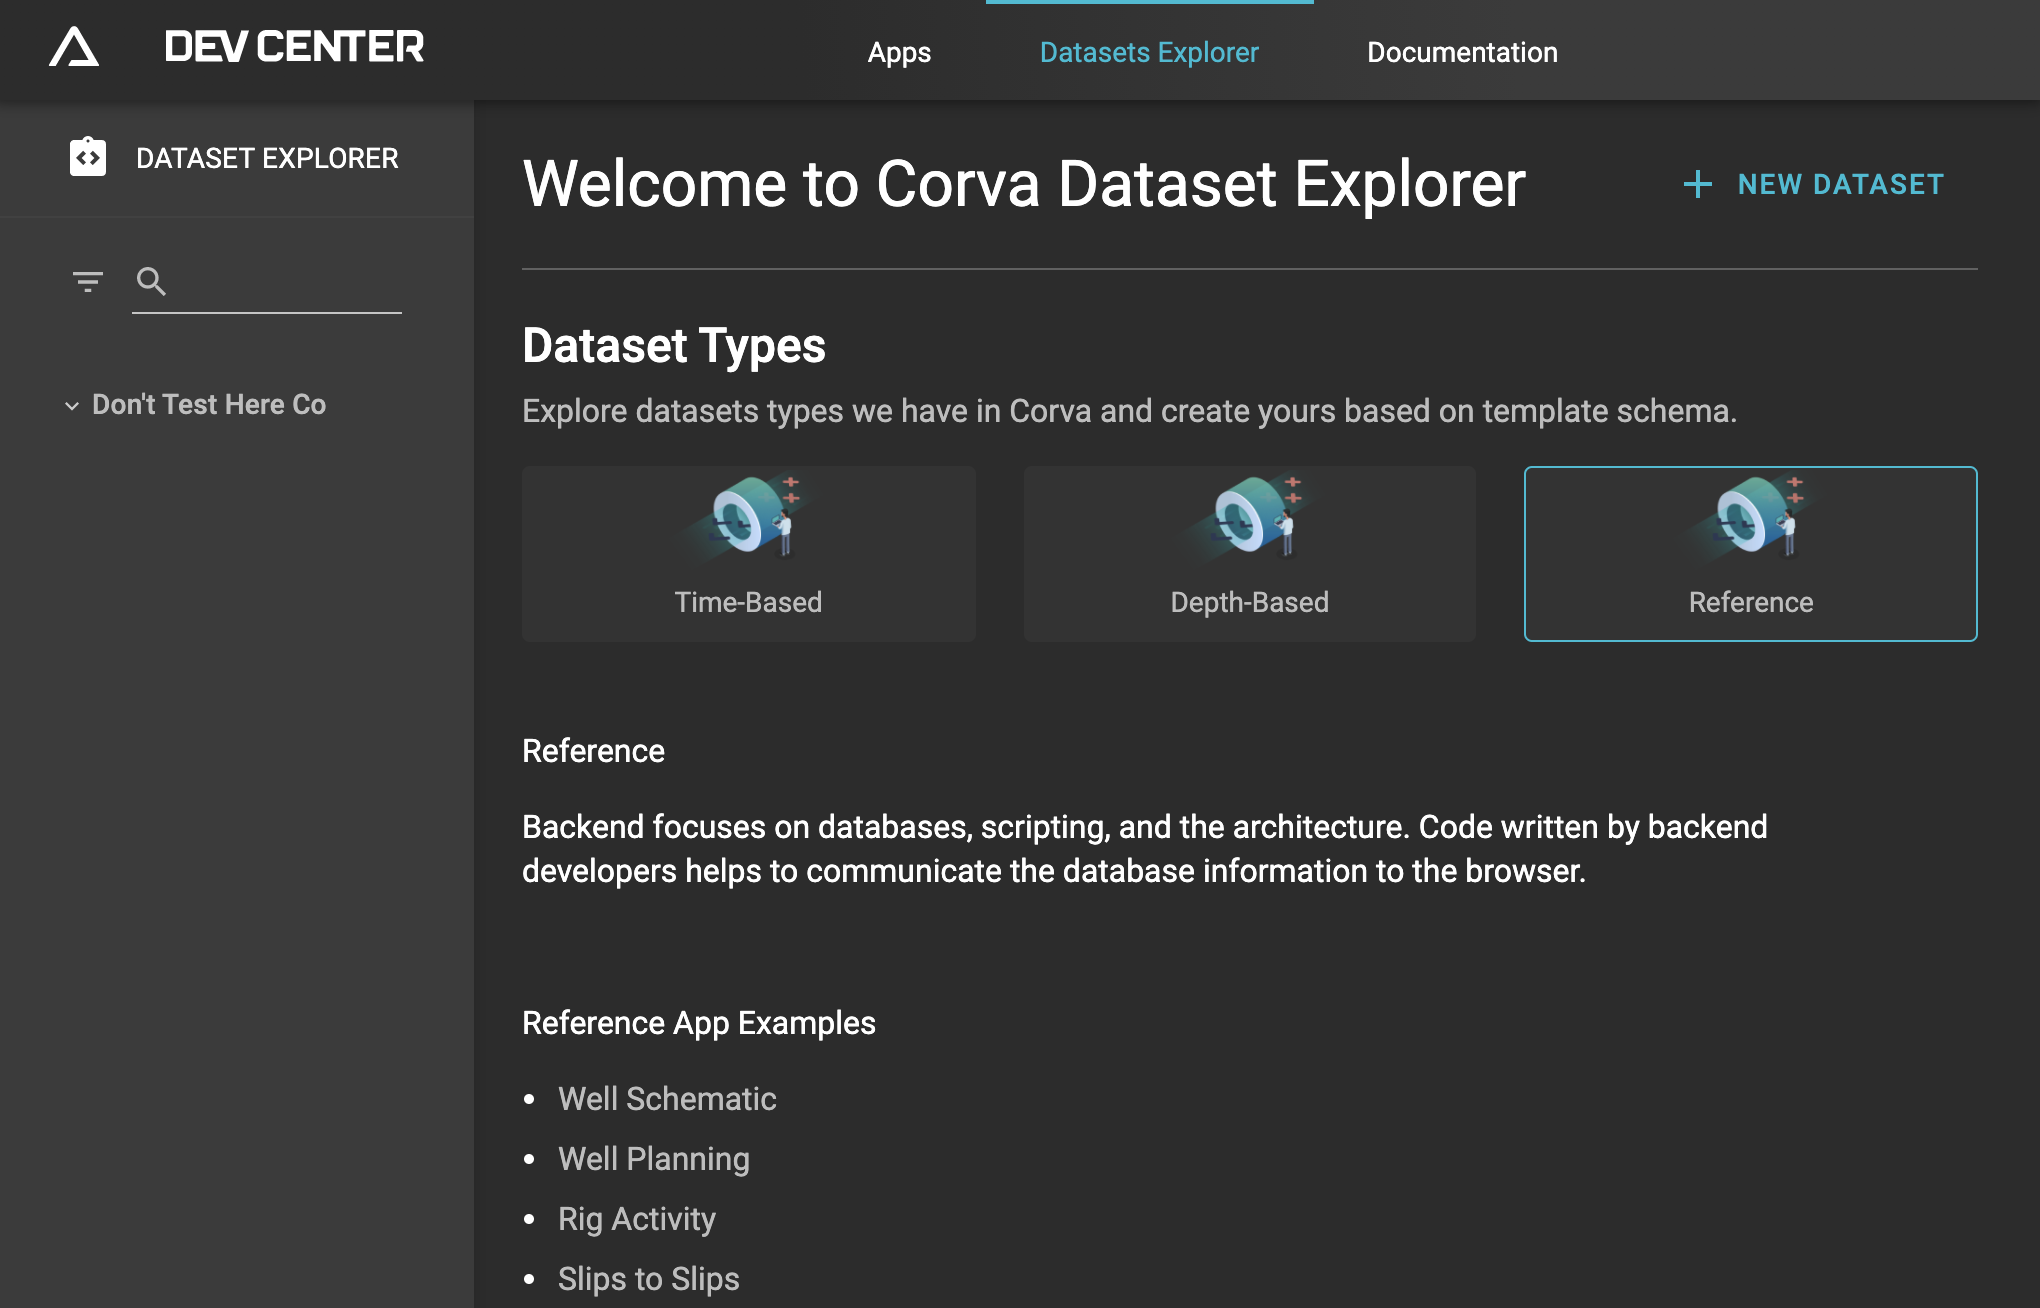The width and height of the screenshot is (2040, 1308).
Task: Open the Documentation tab
Action: click(1462, 52)
